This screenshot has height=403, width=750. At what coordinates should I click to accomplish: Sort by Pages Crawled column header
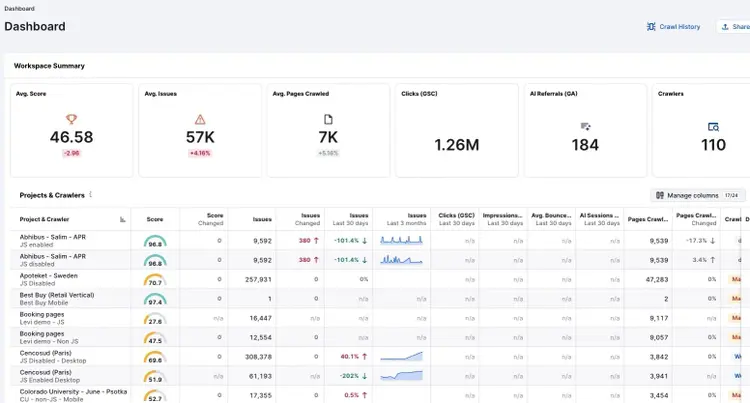coord(648,219)
